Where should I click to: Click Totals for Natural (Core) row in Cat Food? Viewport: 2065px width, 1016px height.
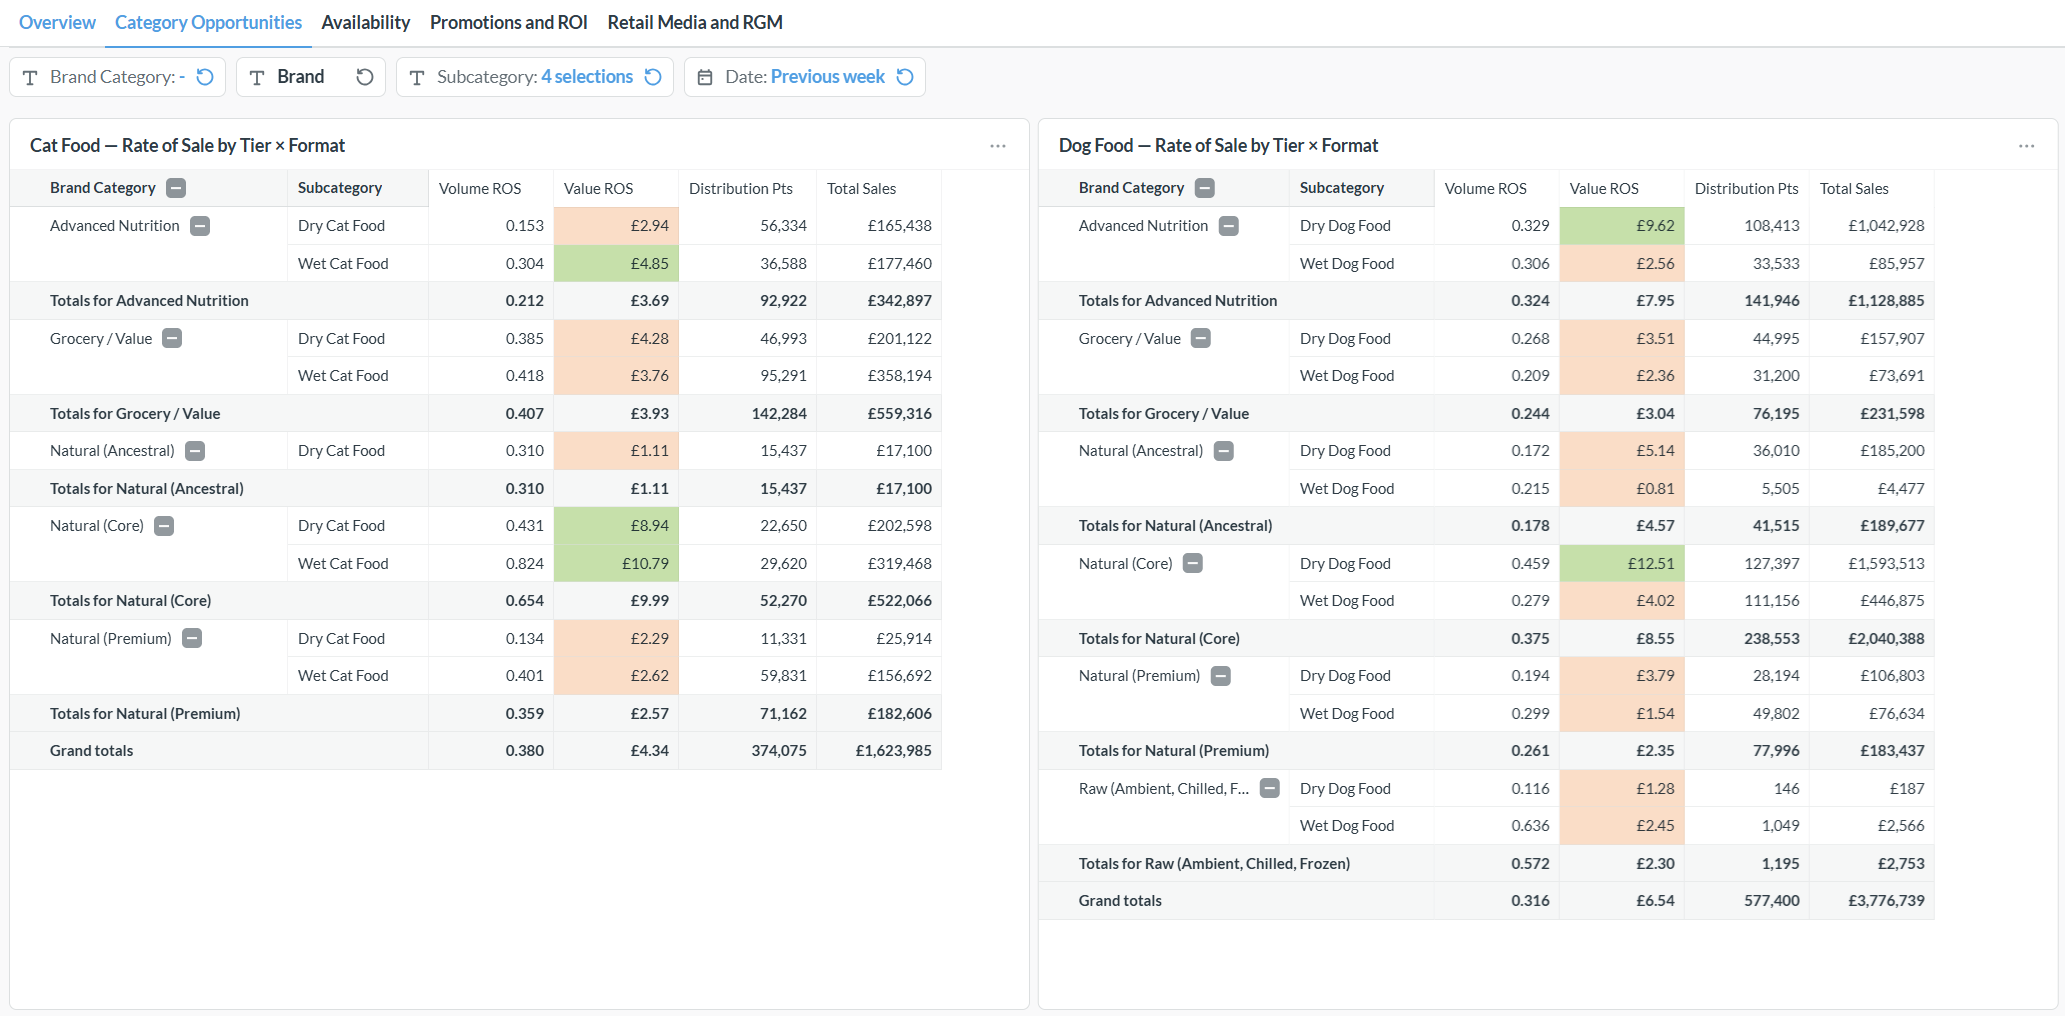(476, 601)
